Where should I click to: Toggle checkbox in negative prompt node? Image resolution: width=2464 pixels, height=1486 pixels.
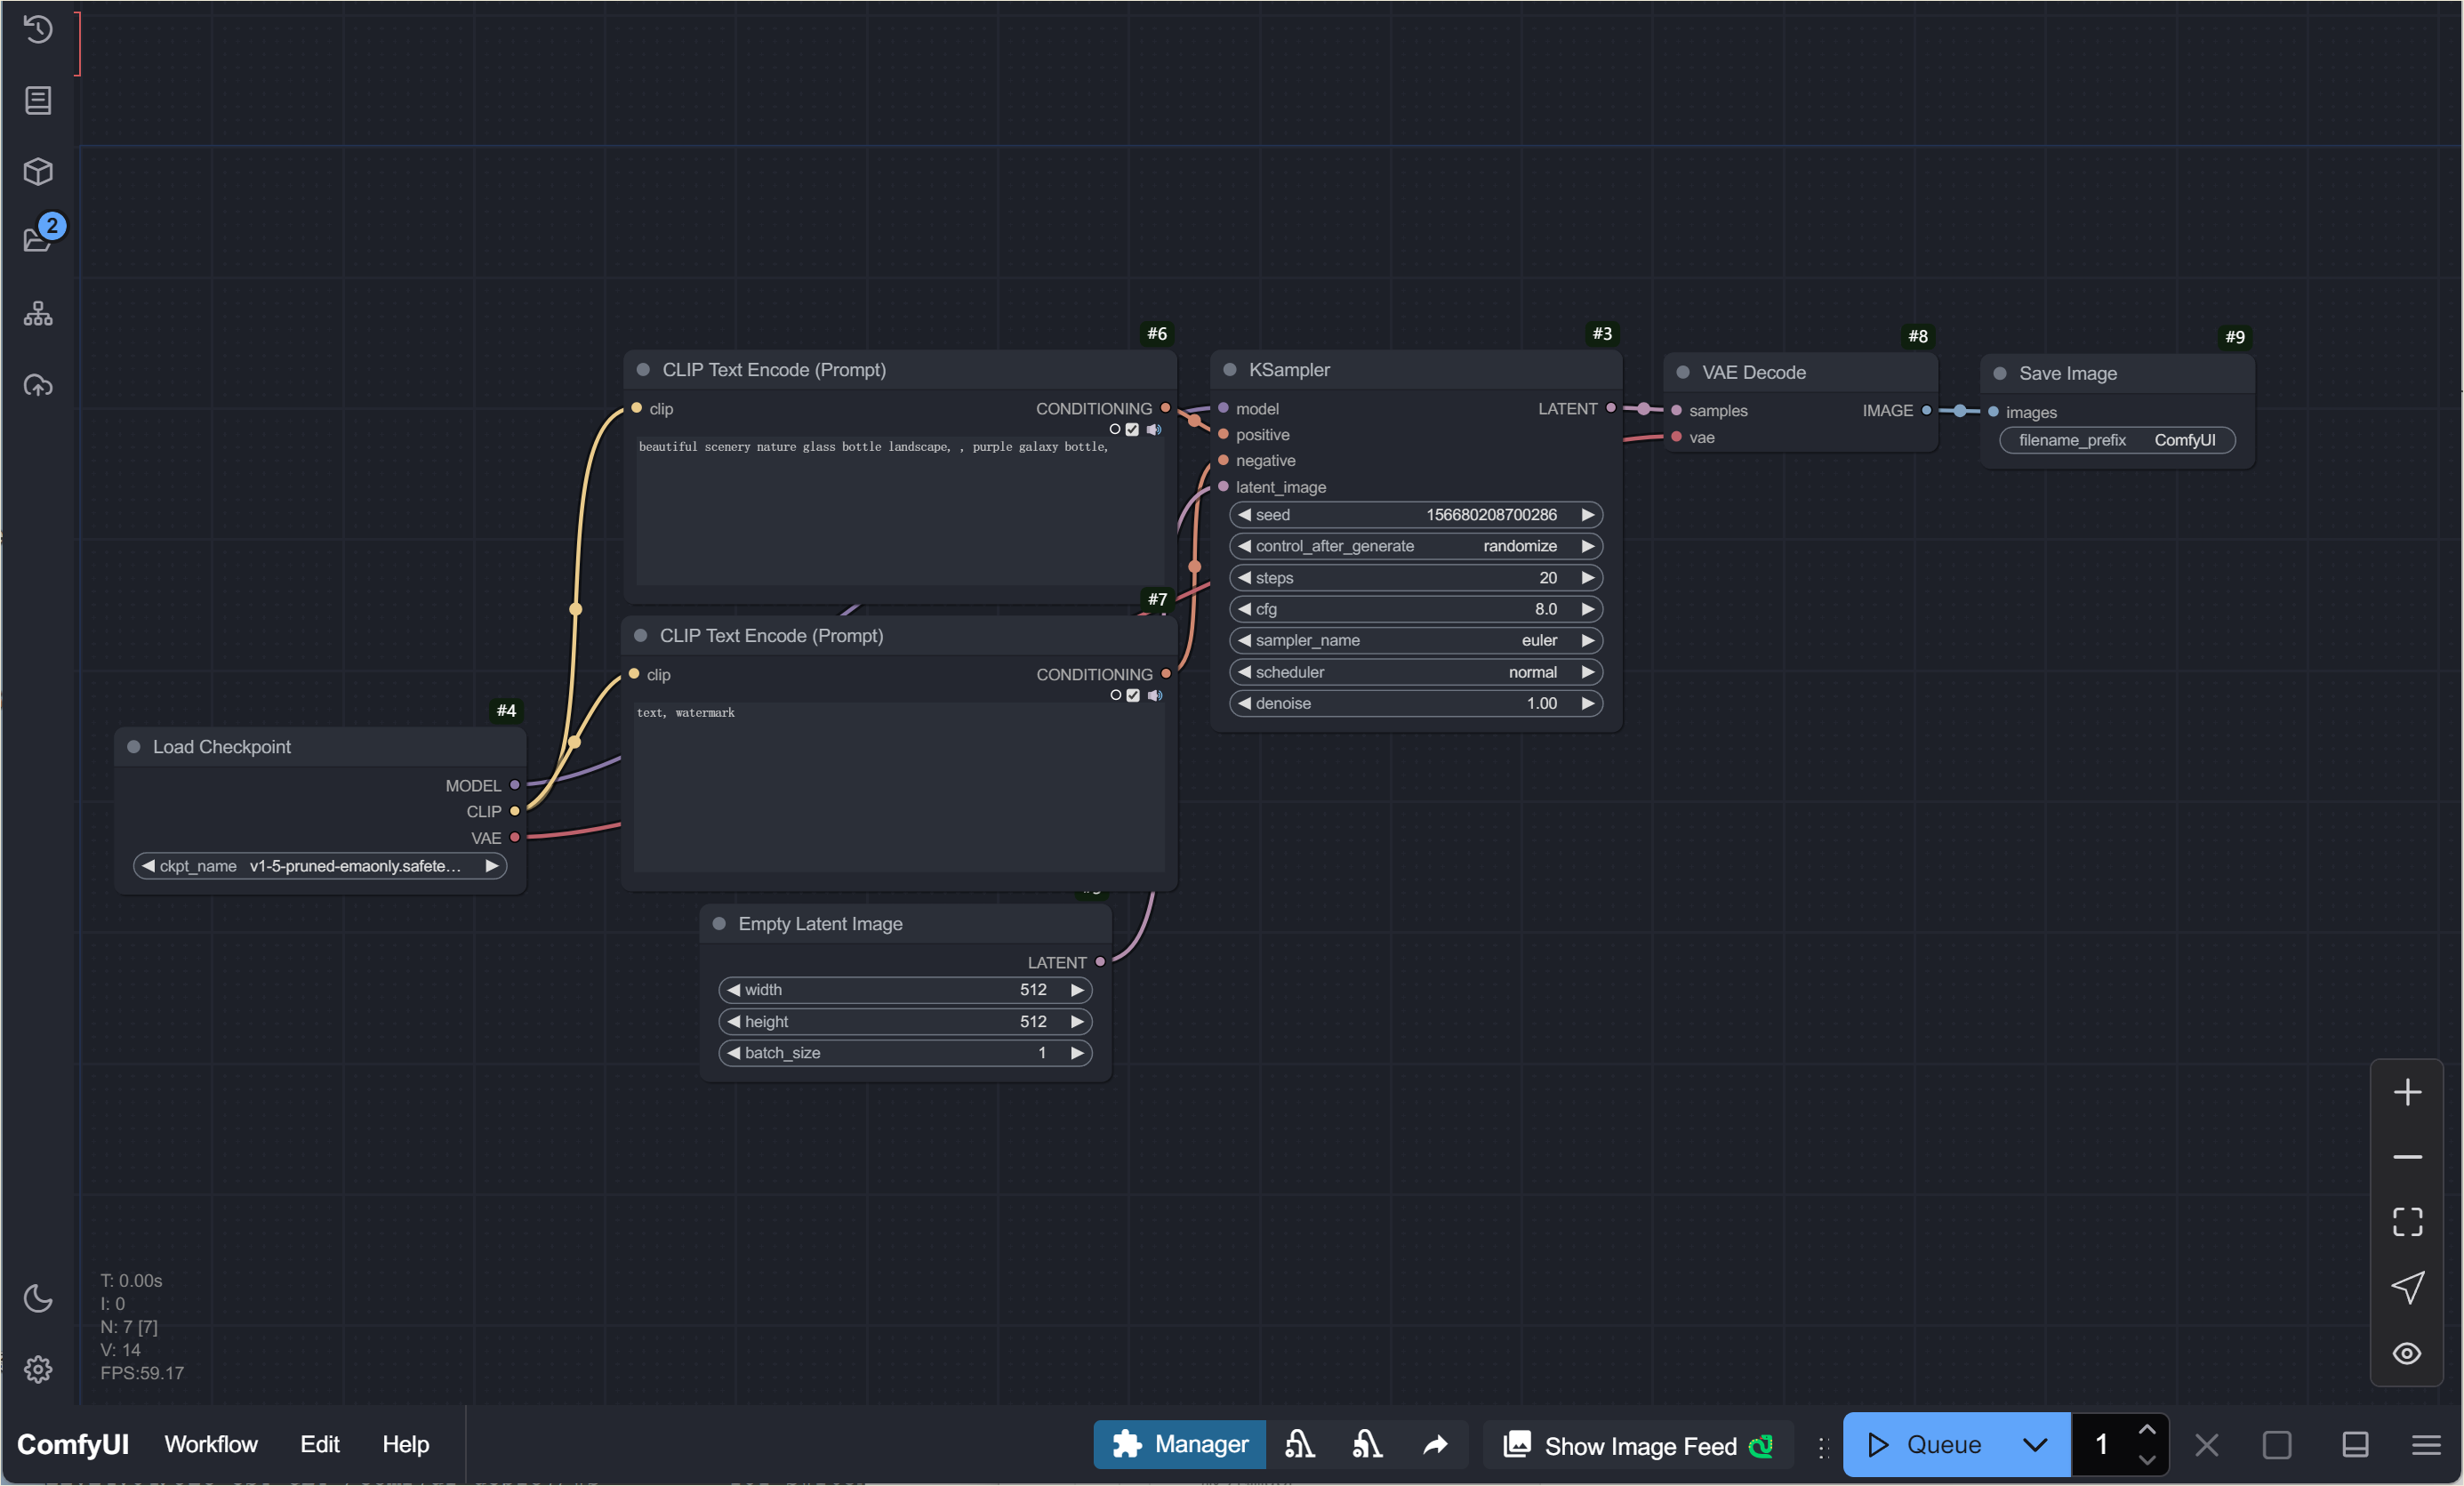[x=1132, y=695]
